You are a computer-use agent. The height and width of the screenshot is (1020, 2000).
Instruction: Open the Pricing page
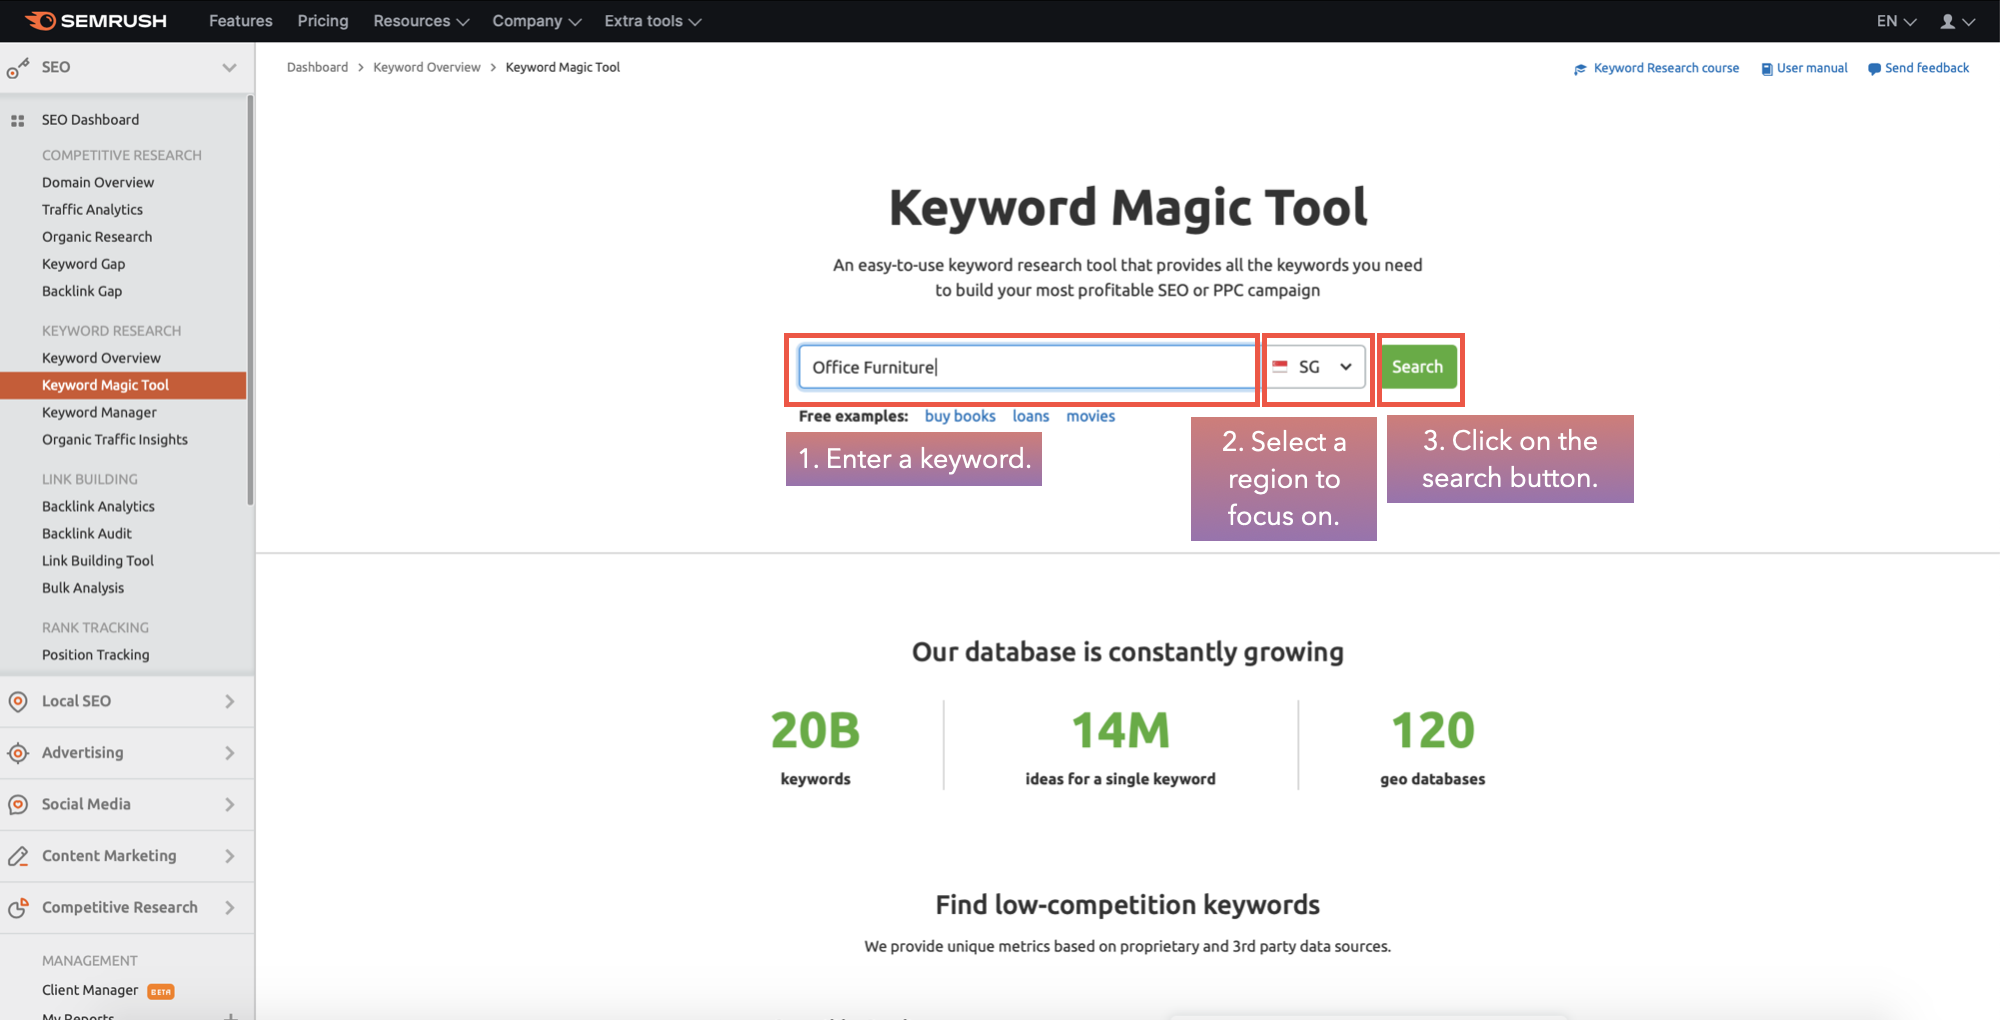[323, 21]
